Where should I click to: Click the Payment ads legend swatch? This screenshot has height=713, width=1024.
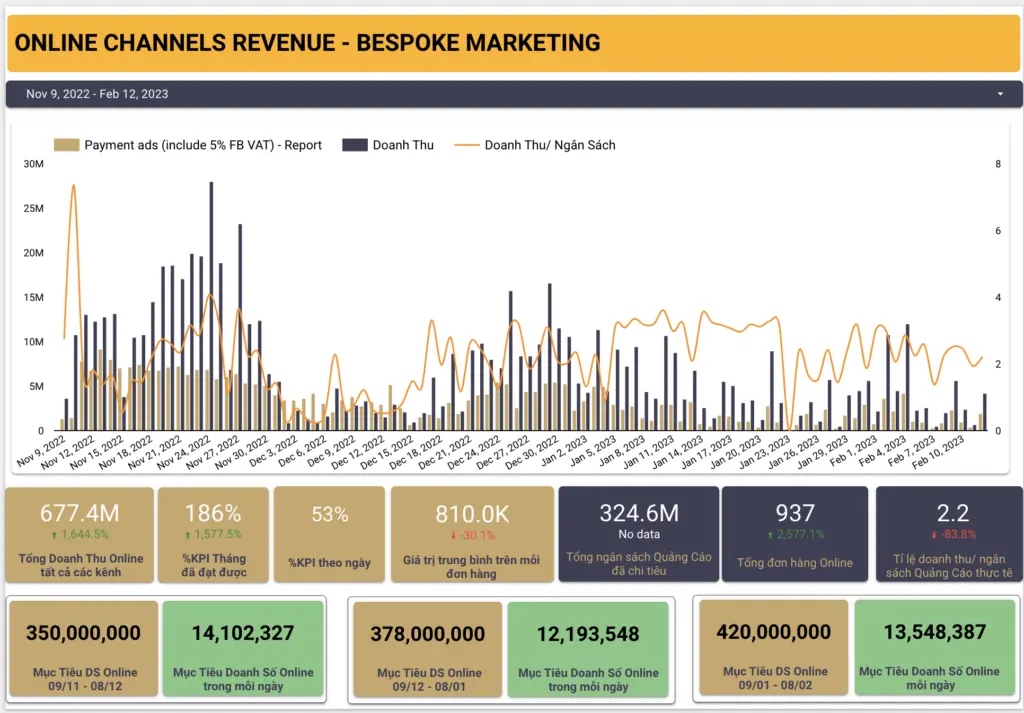67,145
